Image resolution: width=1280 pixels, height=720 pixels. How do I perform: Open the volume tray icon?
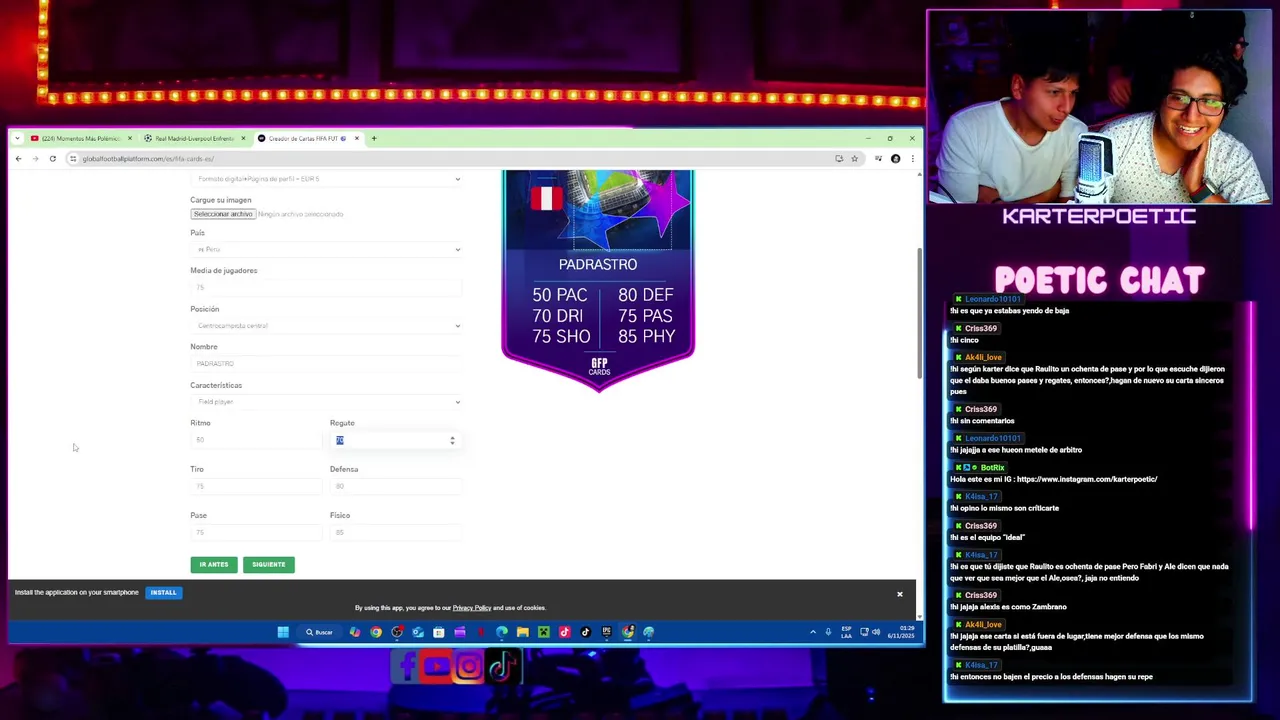click(876, 632)
